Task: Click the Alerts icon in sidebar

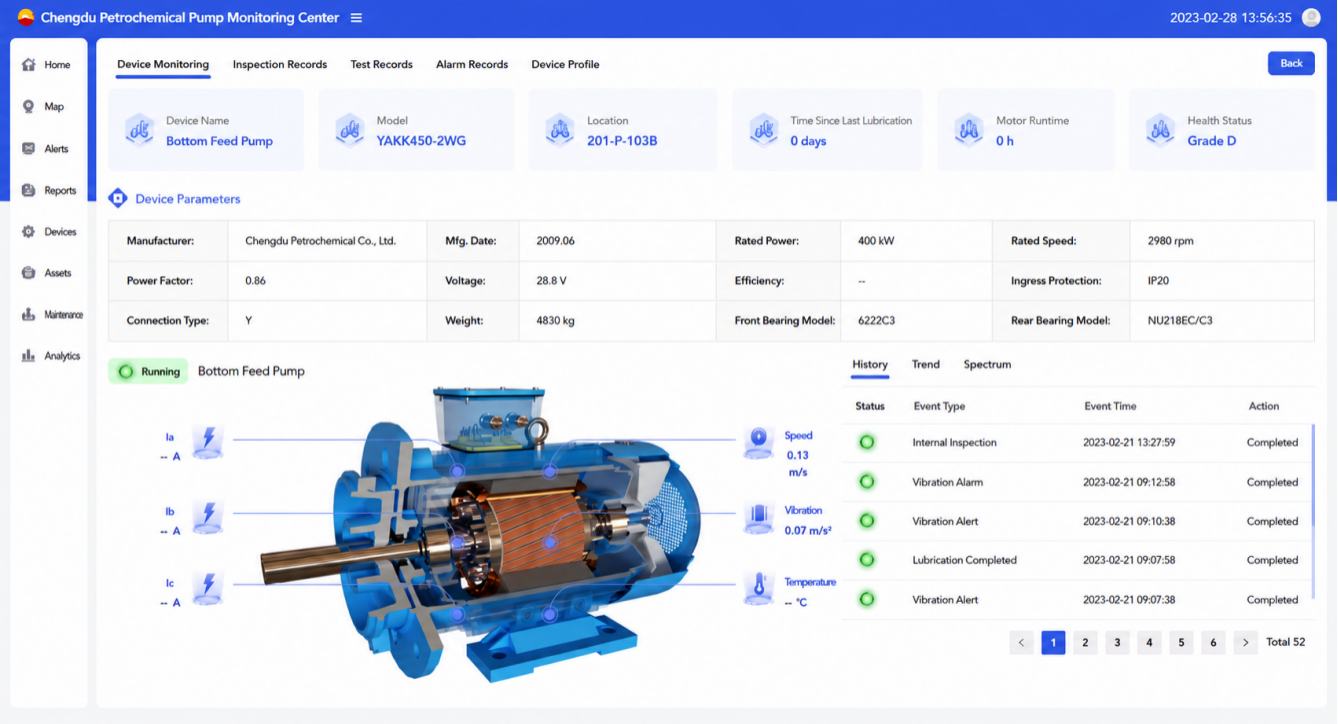Action: pos(28,149)
